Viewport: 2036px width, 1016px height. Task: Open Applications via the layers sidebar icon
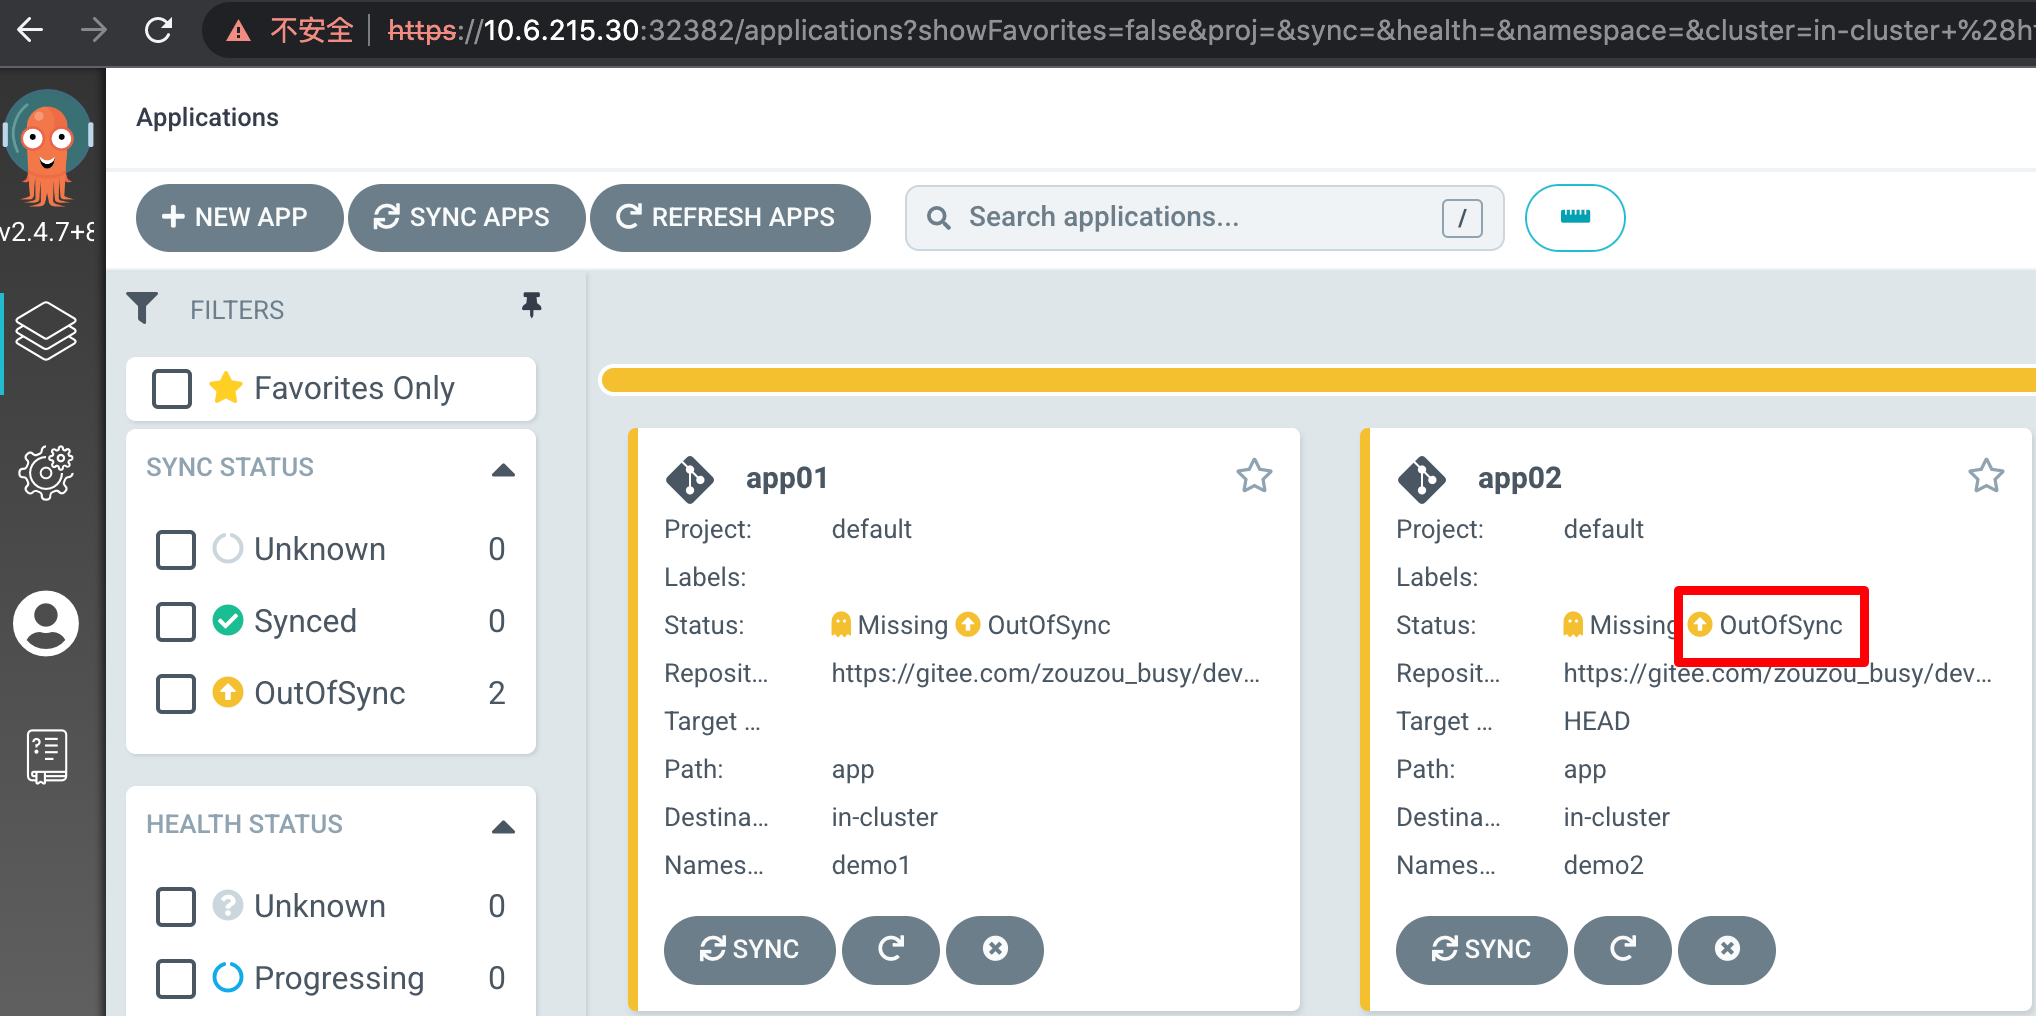[46, 331]
